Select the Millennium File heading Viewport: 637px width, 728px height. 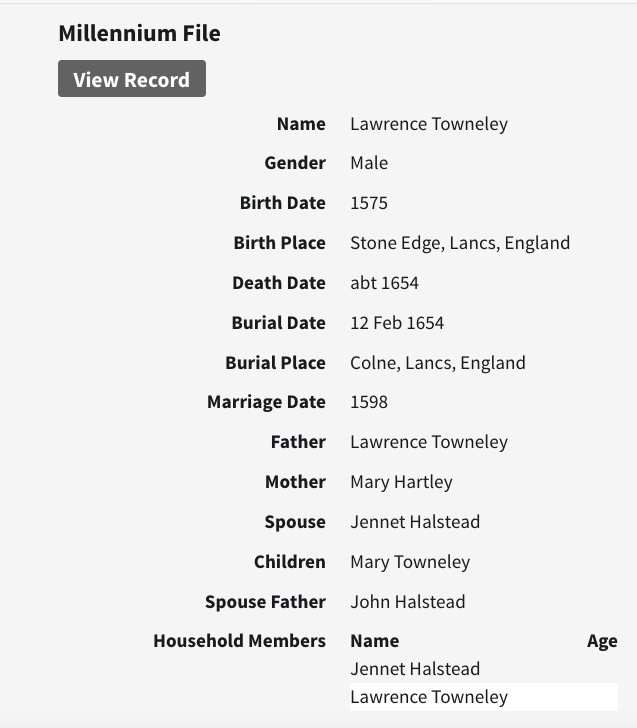[x=139, y=33]
